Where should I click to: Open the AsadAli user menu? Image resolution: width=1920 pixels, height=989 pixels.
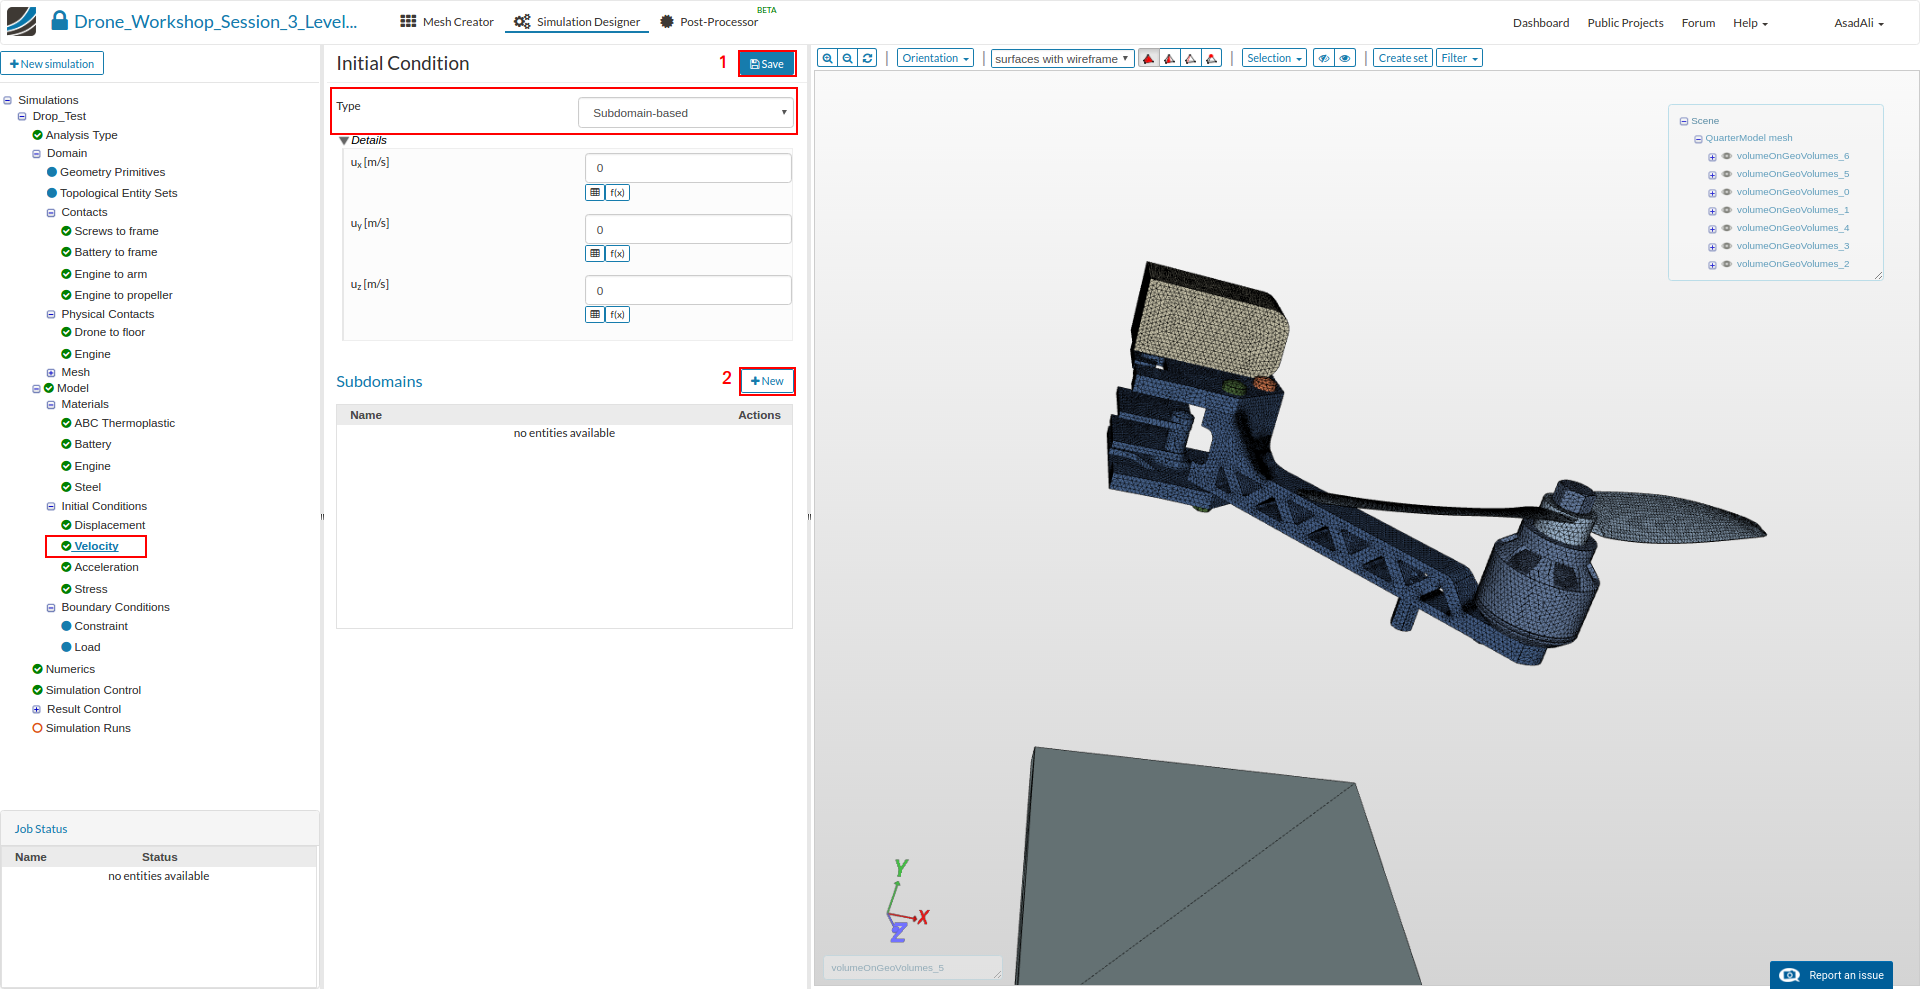[1859, 23]
